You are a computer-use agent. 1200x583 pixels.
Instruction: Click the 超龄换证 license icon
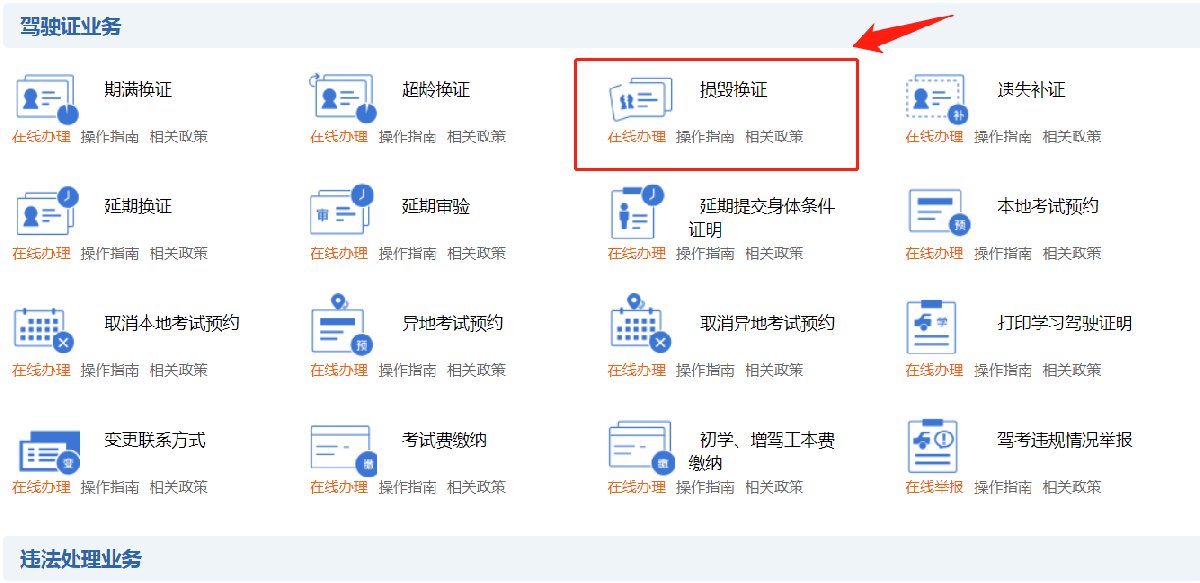click(344, 97)
